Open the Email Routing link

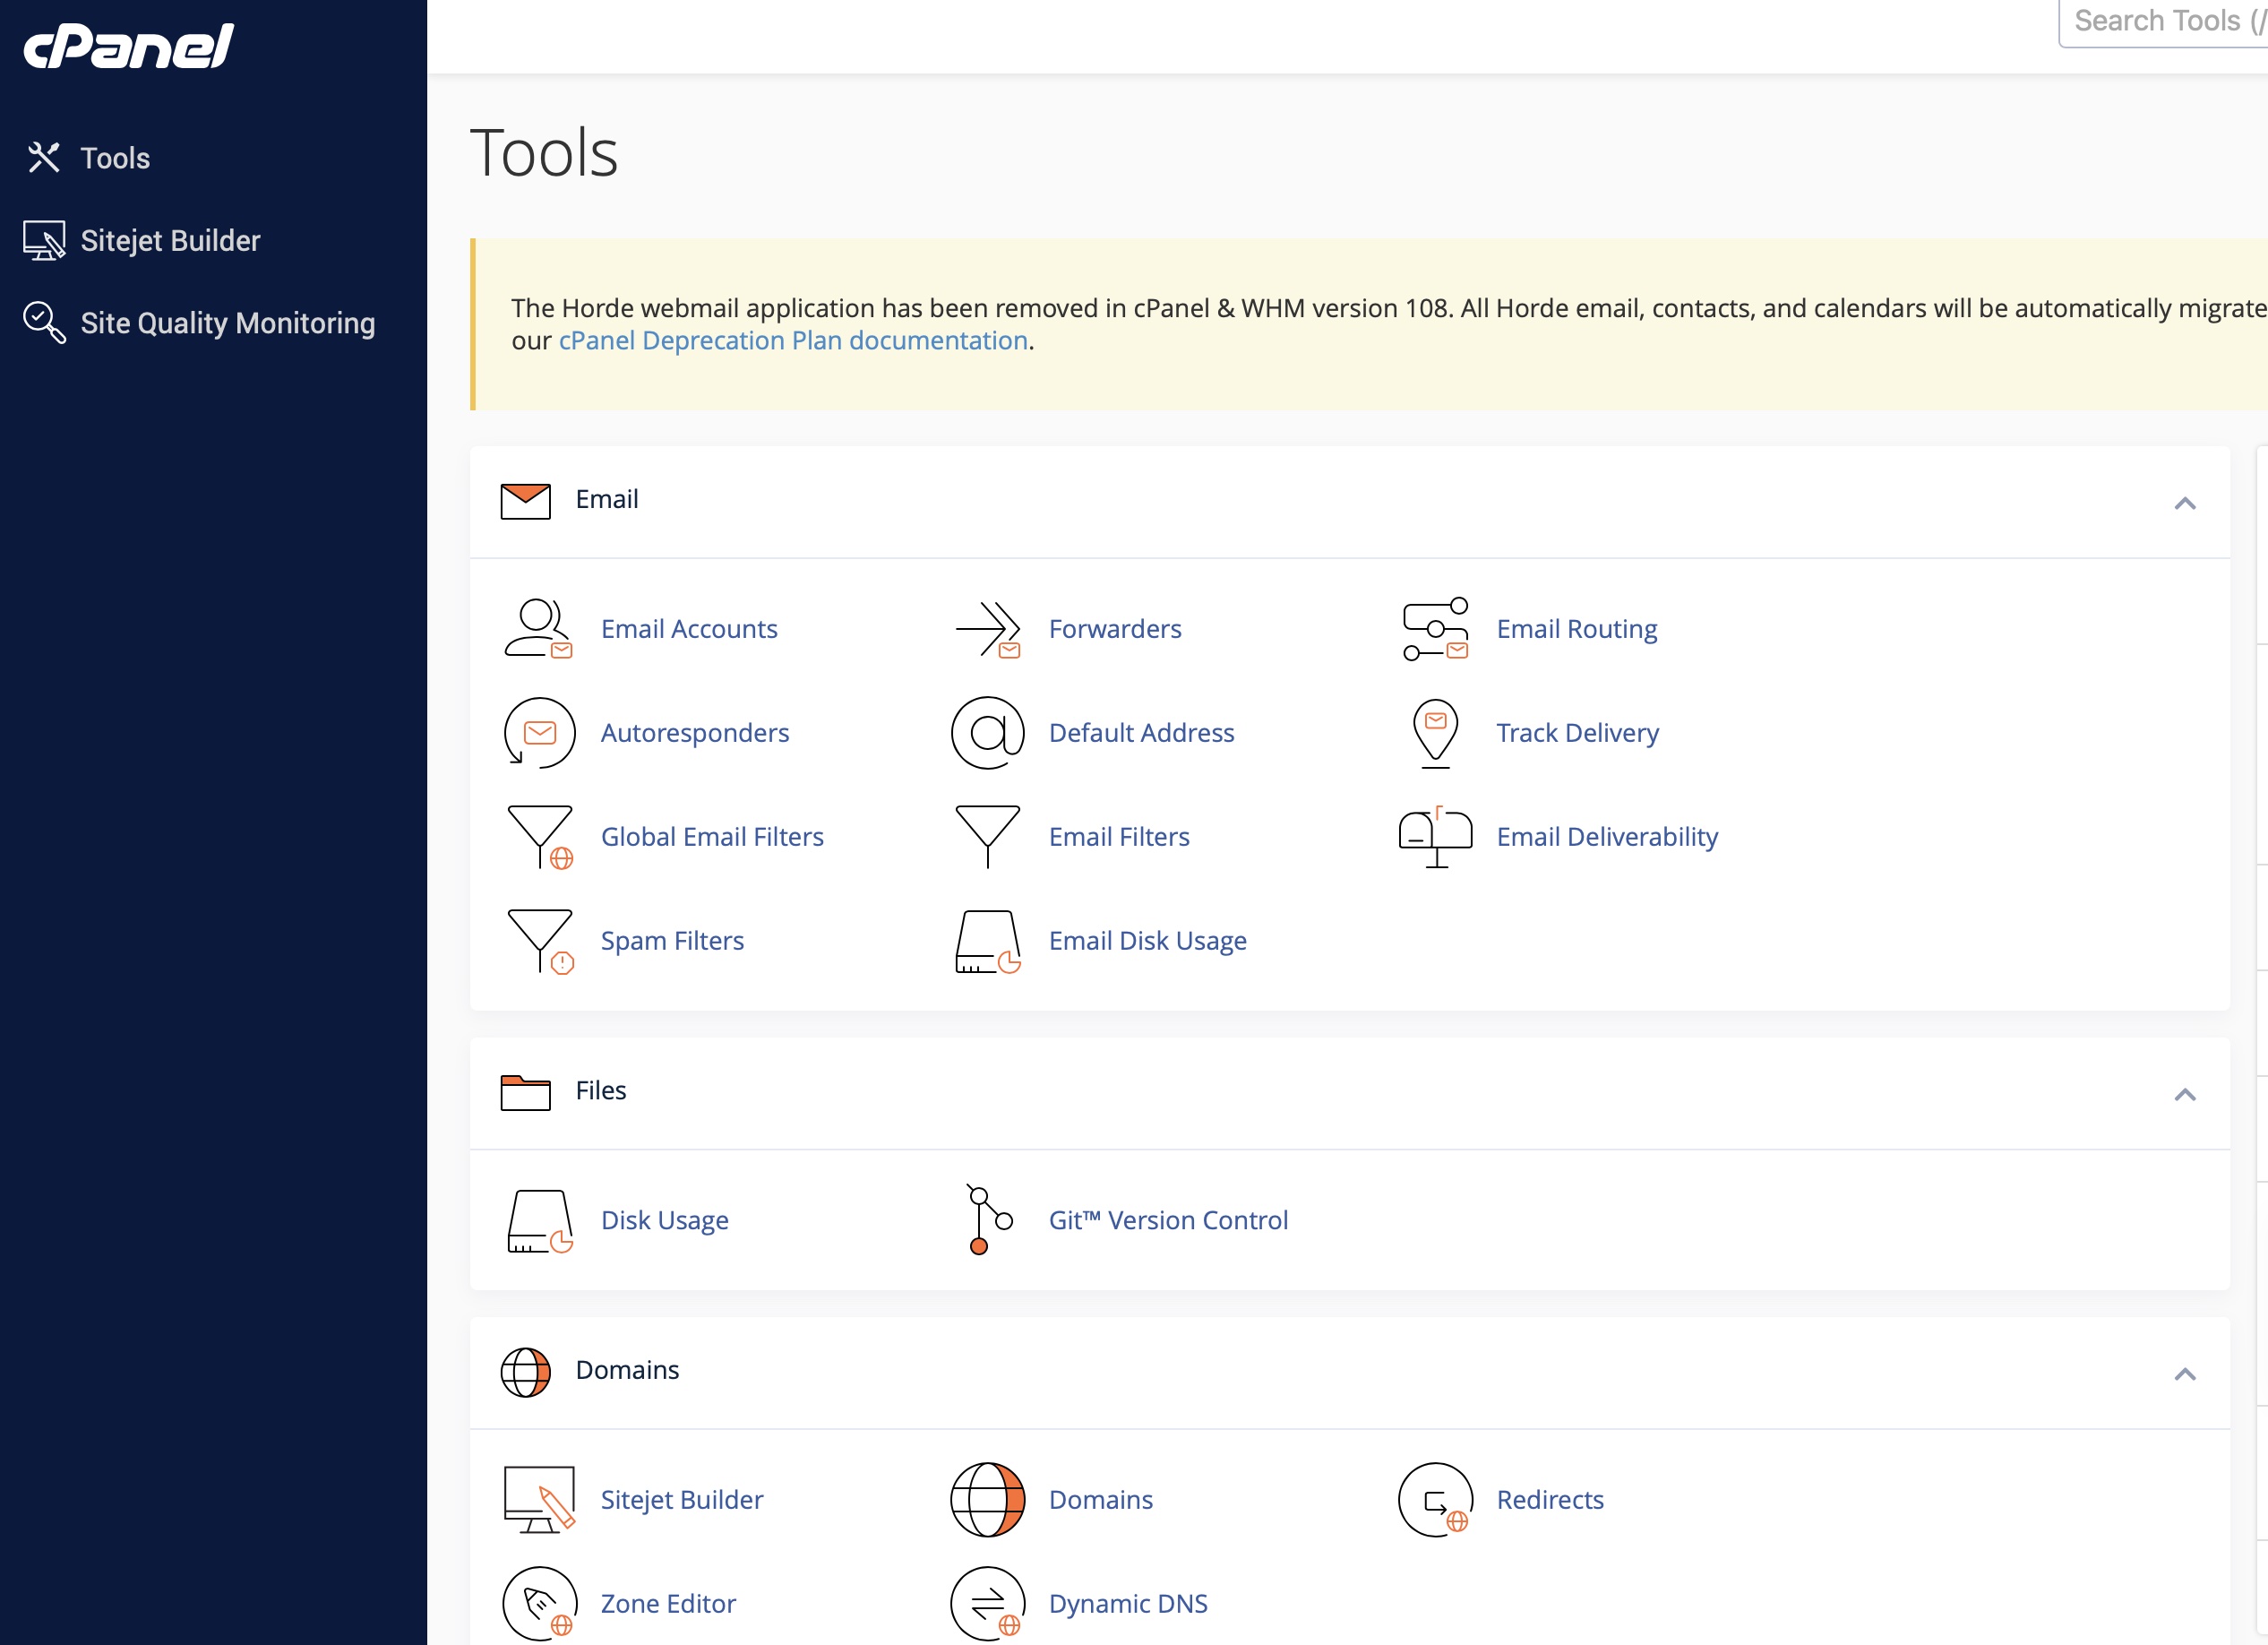[x=1577, y=629]
